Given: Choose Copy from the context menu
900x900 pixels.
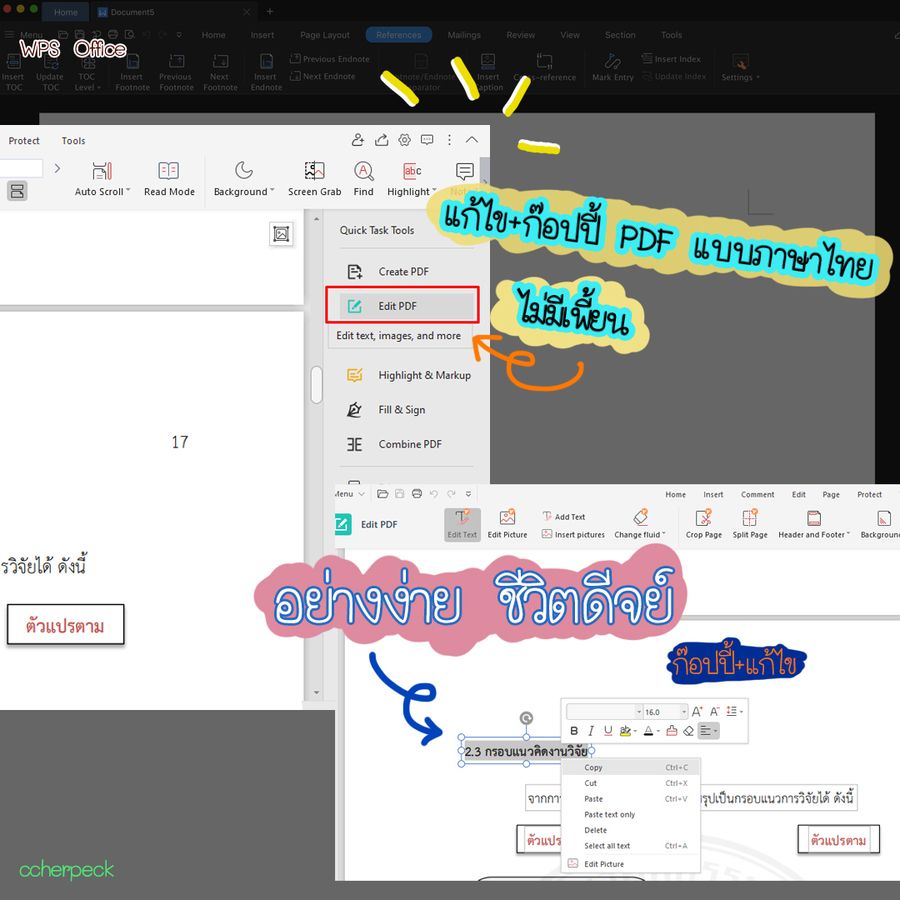Looking at the screenshot, I should 630,767.
